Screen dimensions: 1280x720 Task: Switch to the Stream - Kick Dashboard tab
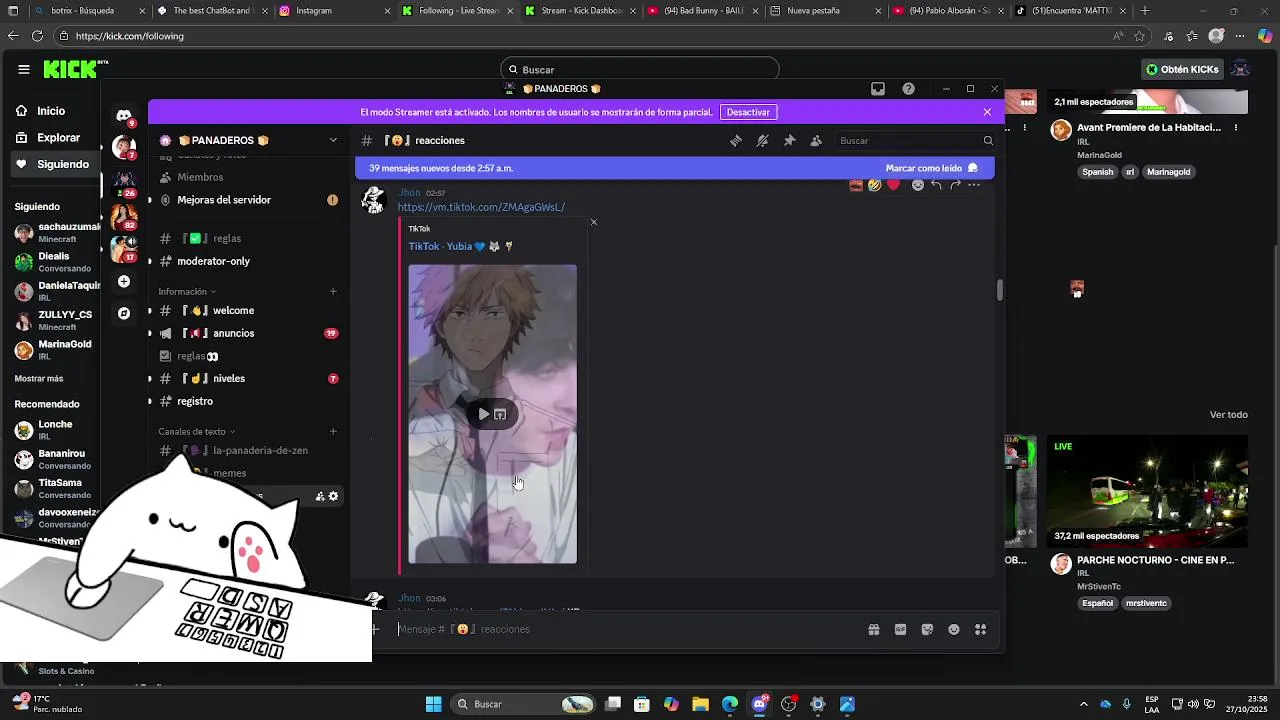[580, 11]
